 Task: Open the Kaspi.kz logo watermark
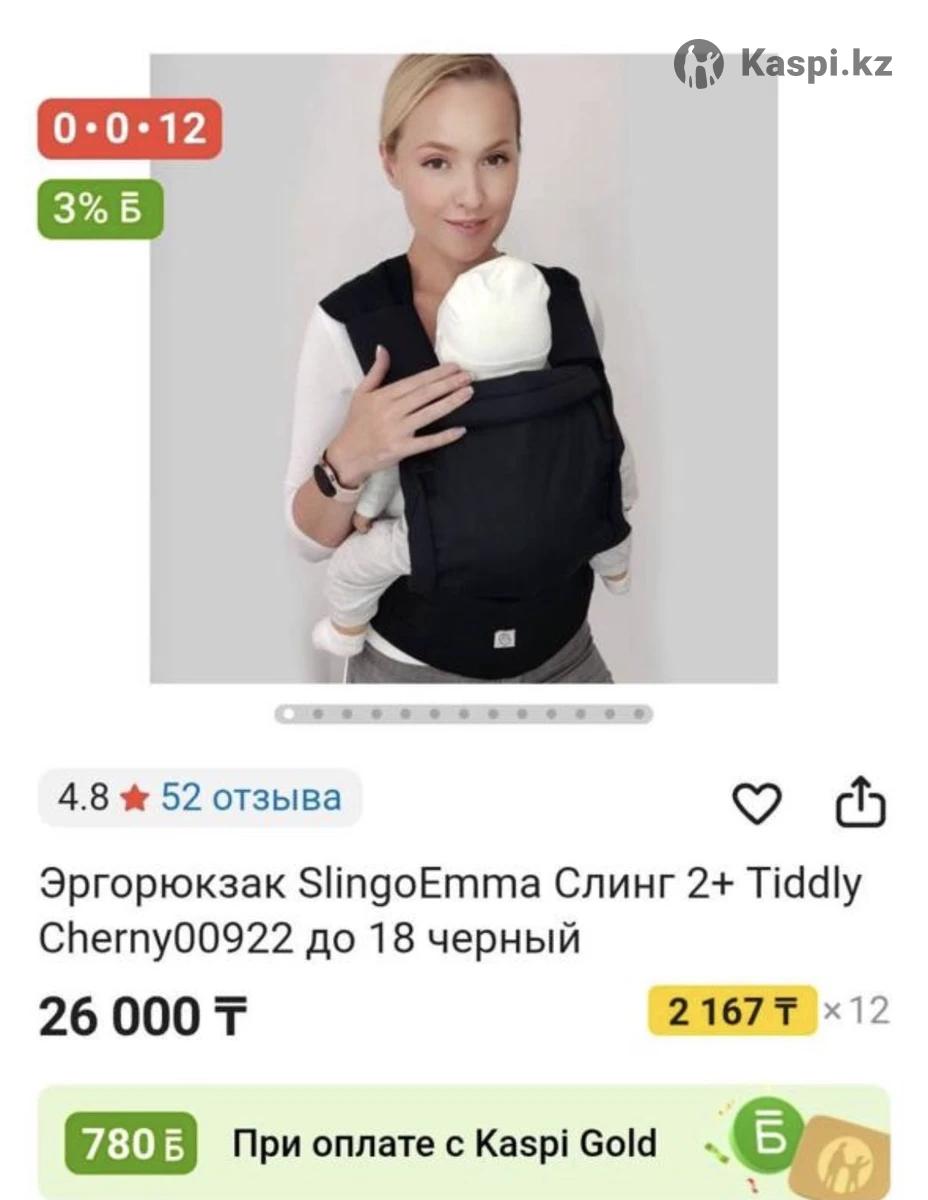click(x=783, y=64)
